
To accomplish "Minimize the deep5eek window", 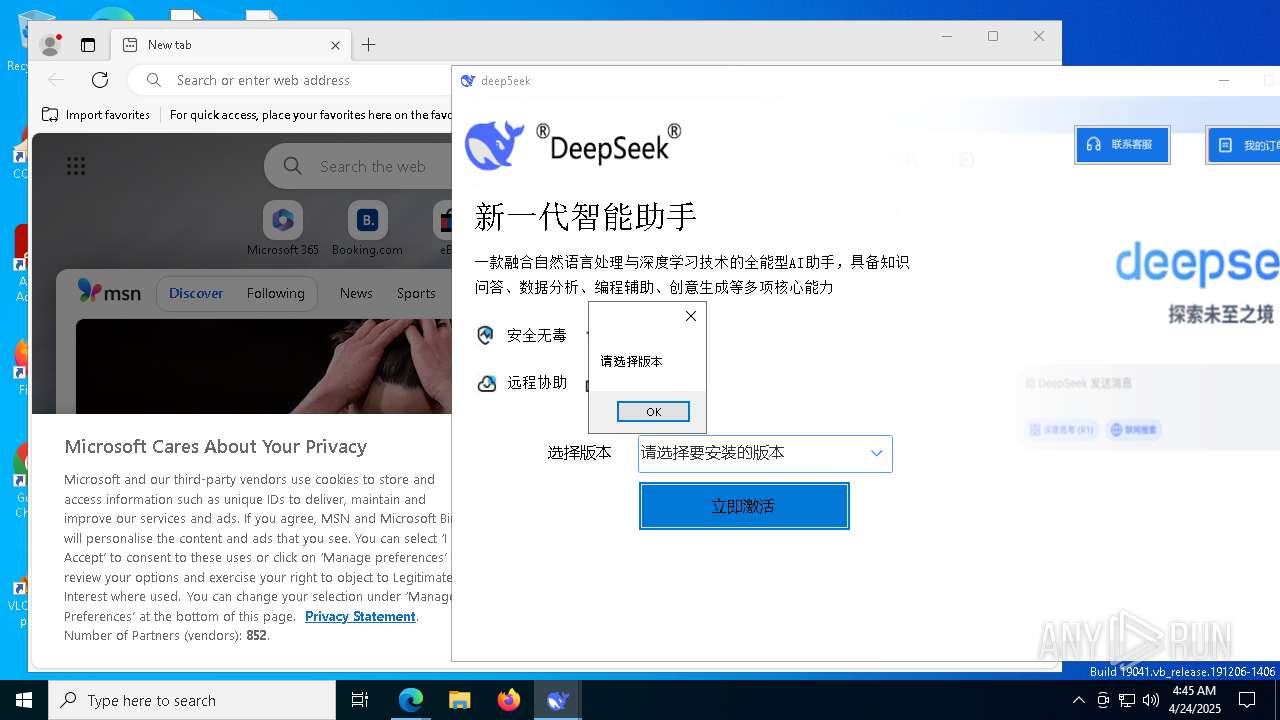I will pos(1223,80).
